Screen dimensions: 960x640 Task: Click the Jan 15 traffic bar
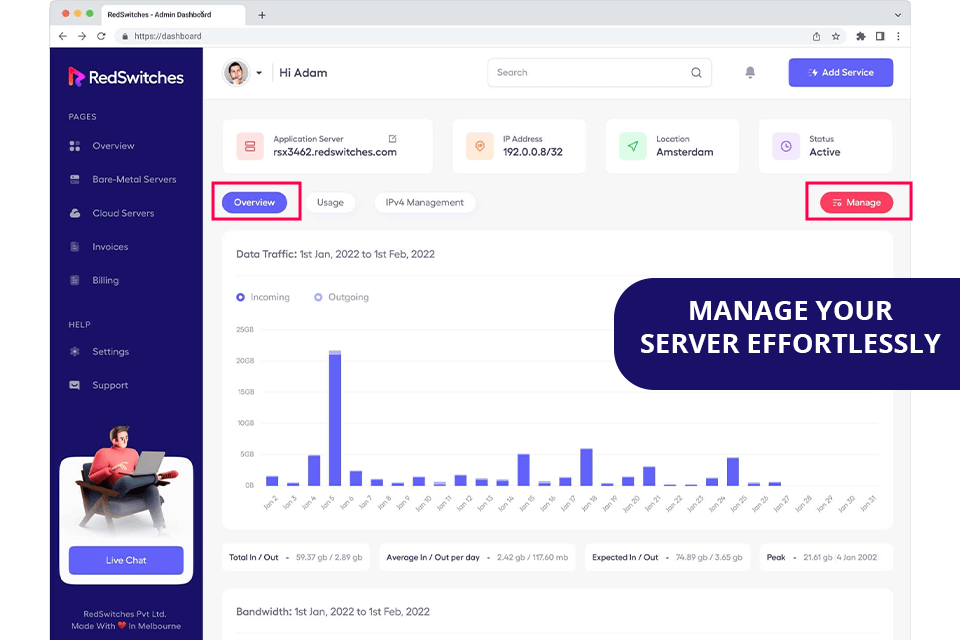[523, 470]
